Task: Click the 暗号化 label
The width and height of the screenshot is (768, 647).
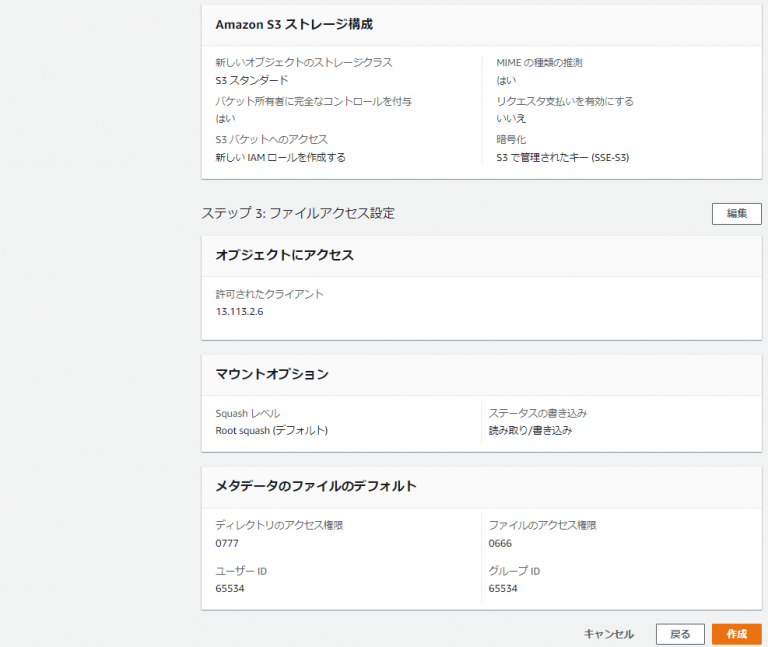Action: [511, 140]
